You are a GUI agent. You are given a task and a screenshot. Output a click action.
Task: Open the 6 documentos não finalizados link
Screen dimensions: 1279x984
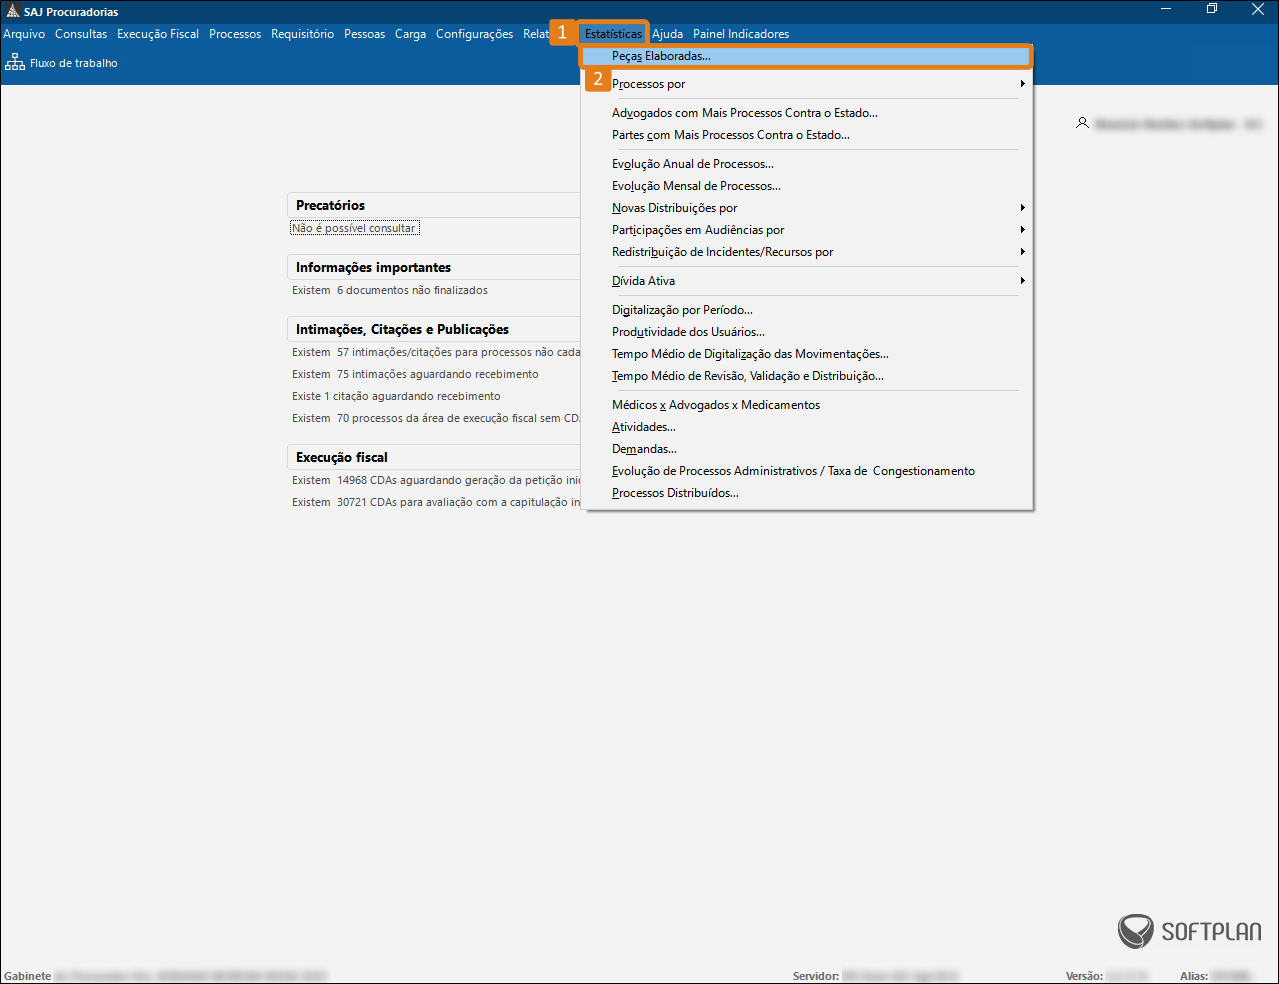(412, 290)
